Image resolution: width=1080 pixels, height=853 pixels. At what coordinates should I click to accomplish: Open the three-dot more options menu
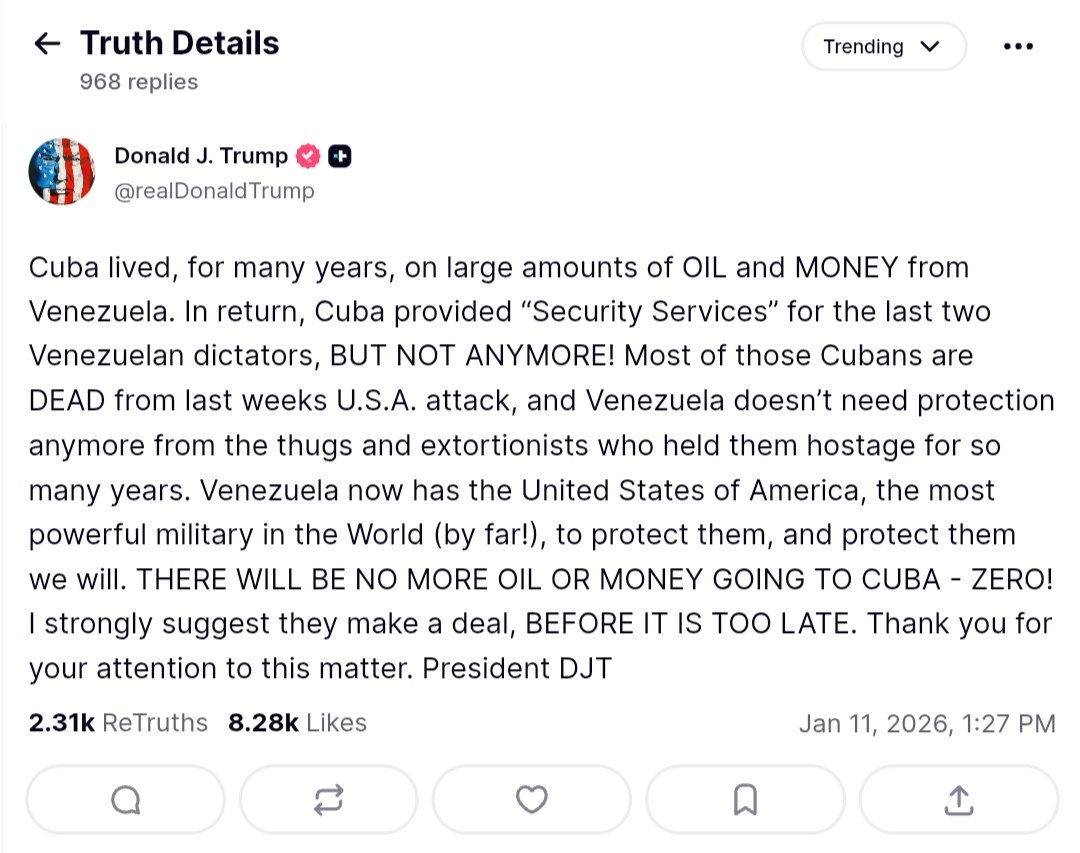(1017, 47)
